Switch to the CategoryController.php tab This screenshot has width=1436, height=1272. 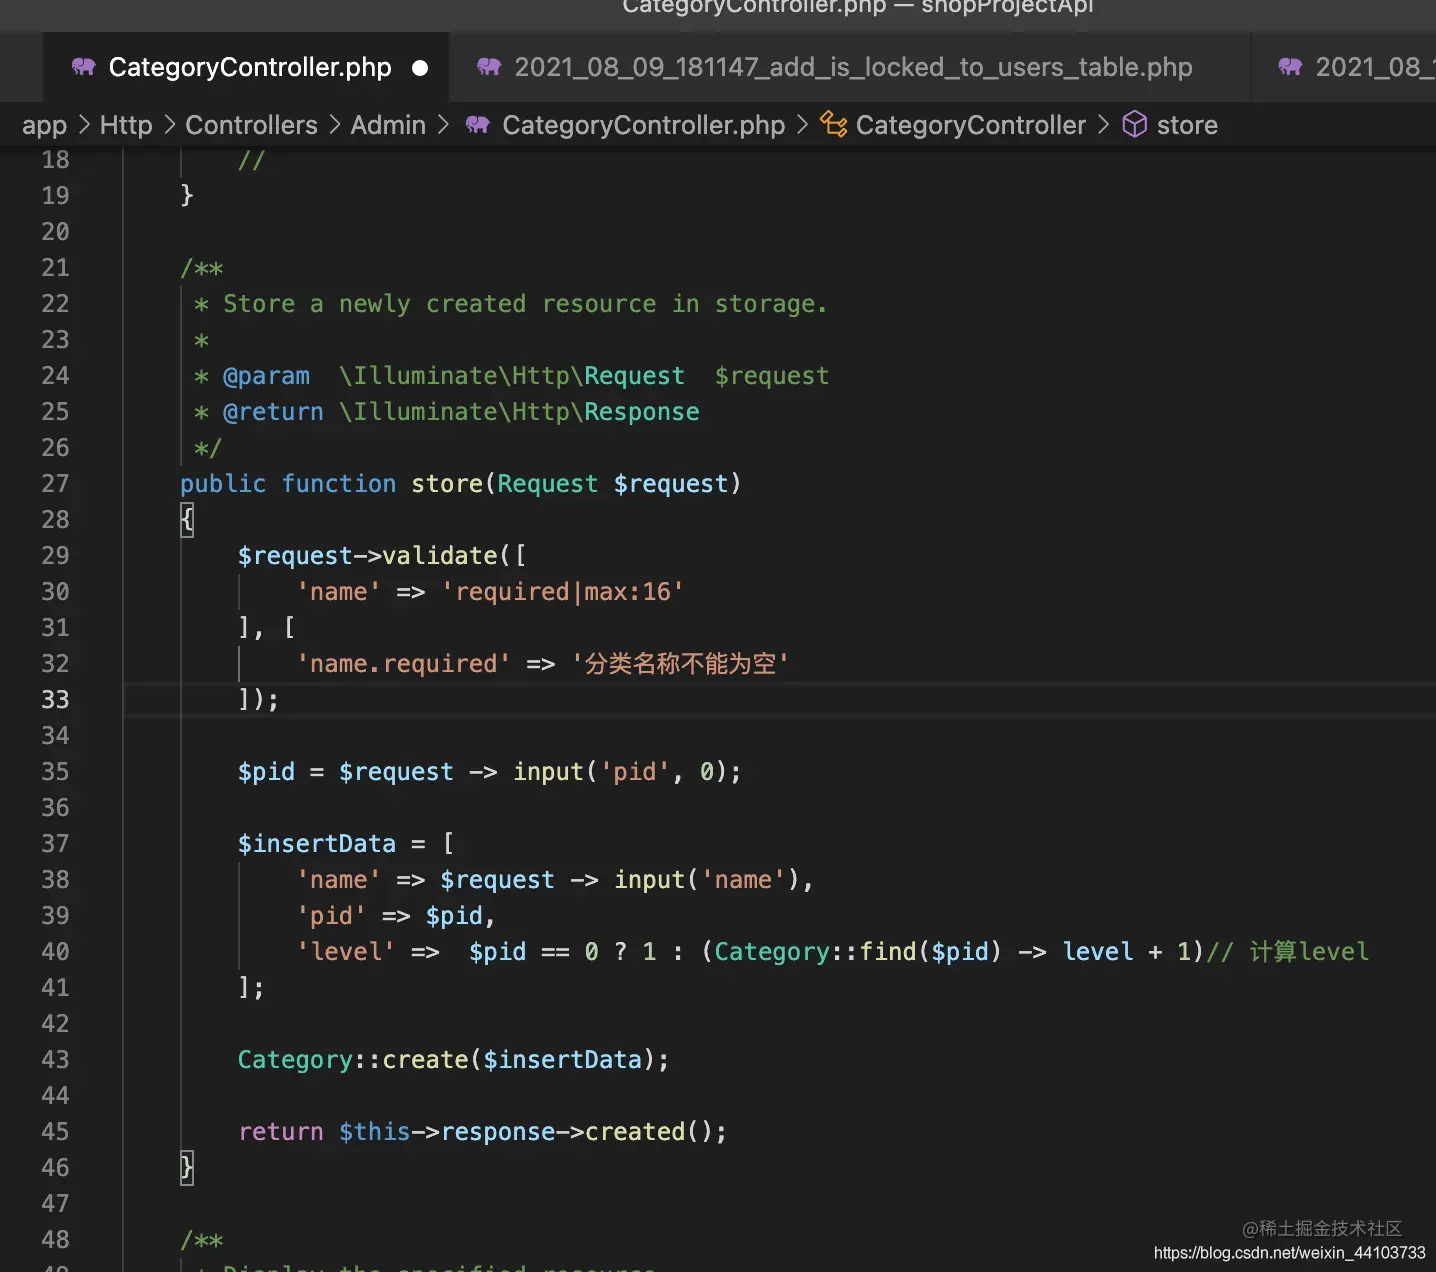[247, 67]
